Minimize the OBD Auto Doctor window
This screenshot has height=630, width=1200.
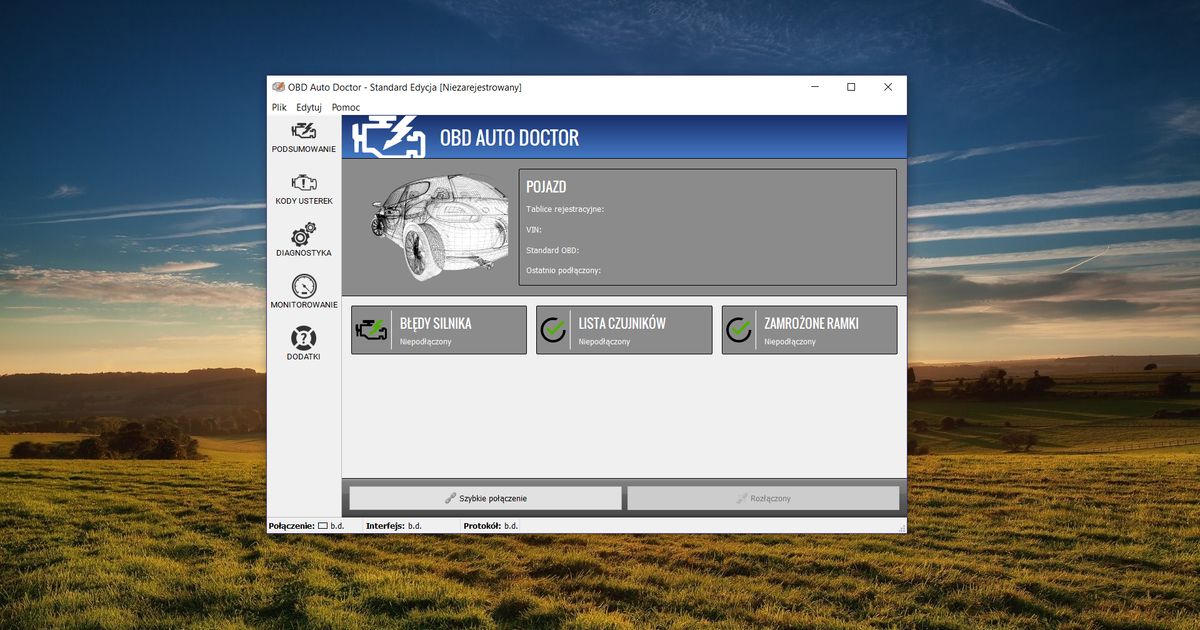click(x=815, y=87)
